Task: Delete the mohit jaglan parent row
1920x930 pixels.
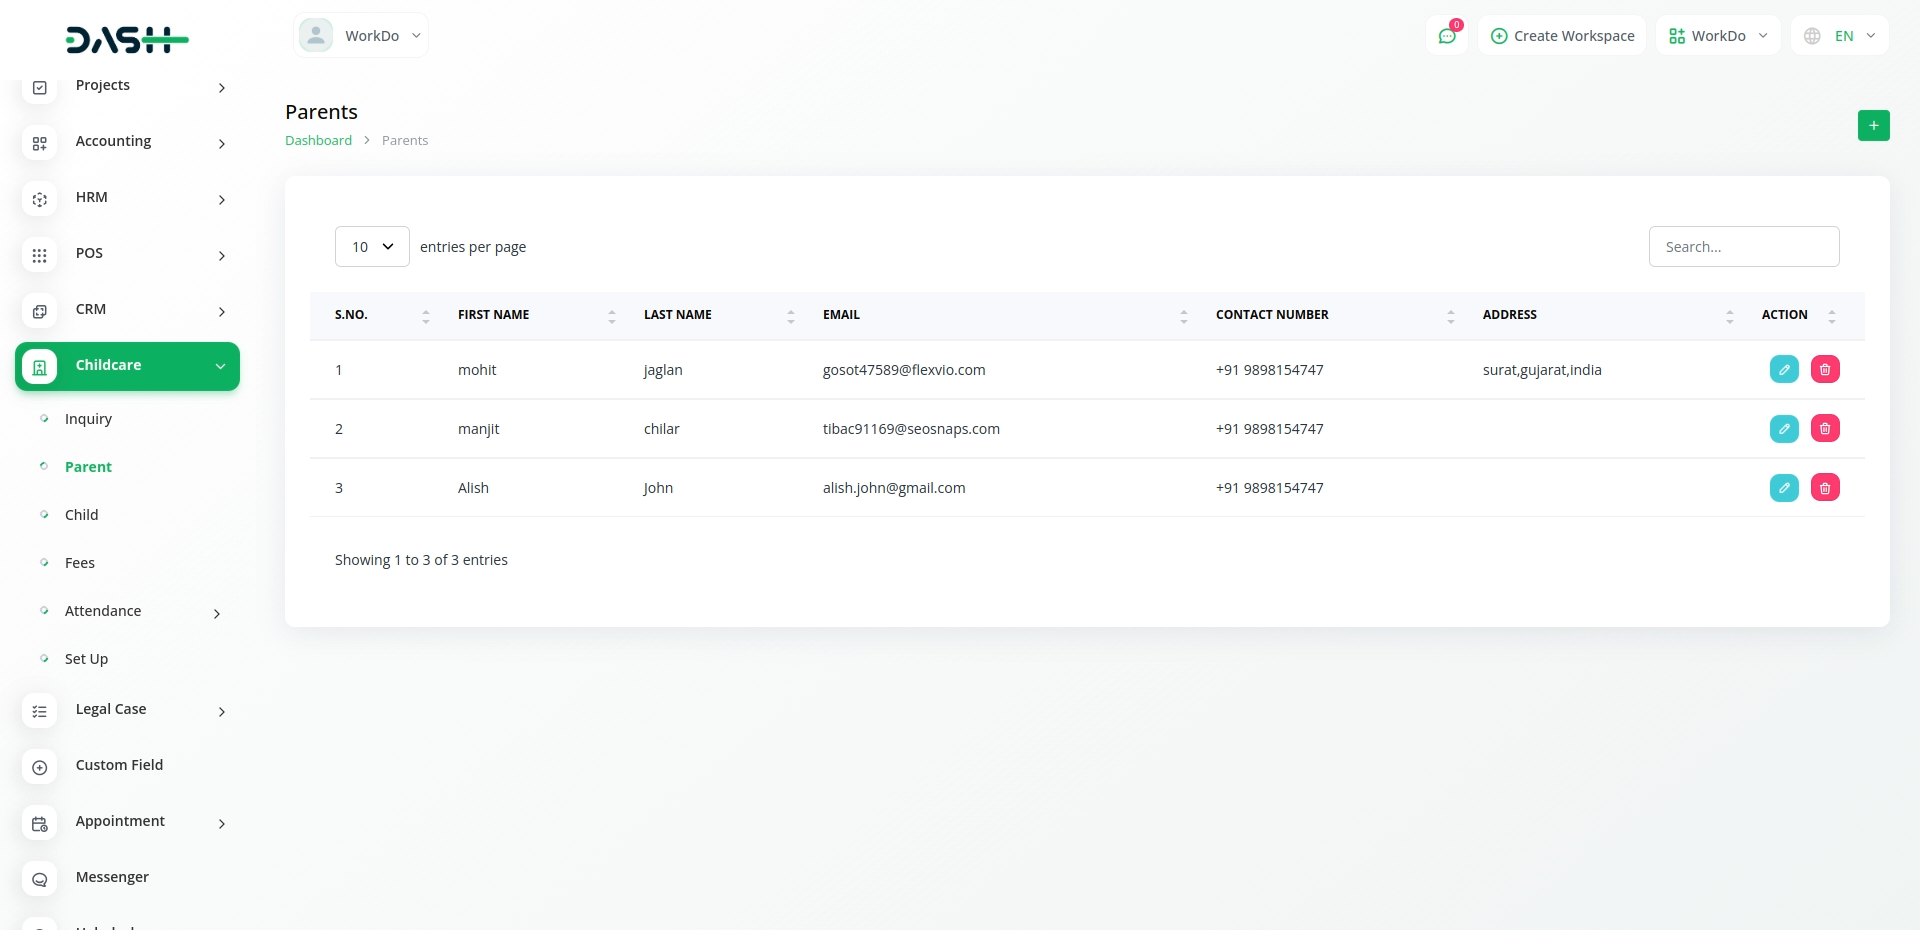Action: pos(1825,370)
